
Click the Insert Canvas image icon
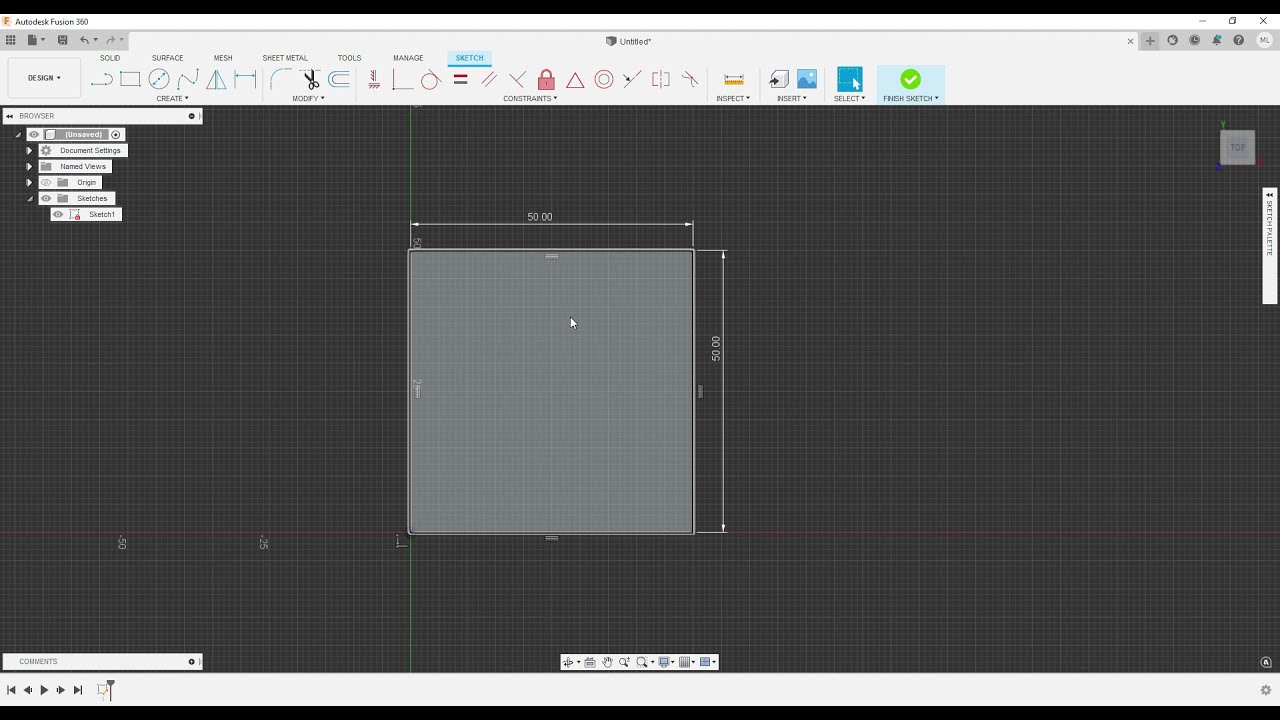click(807, 80)
